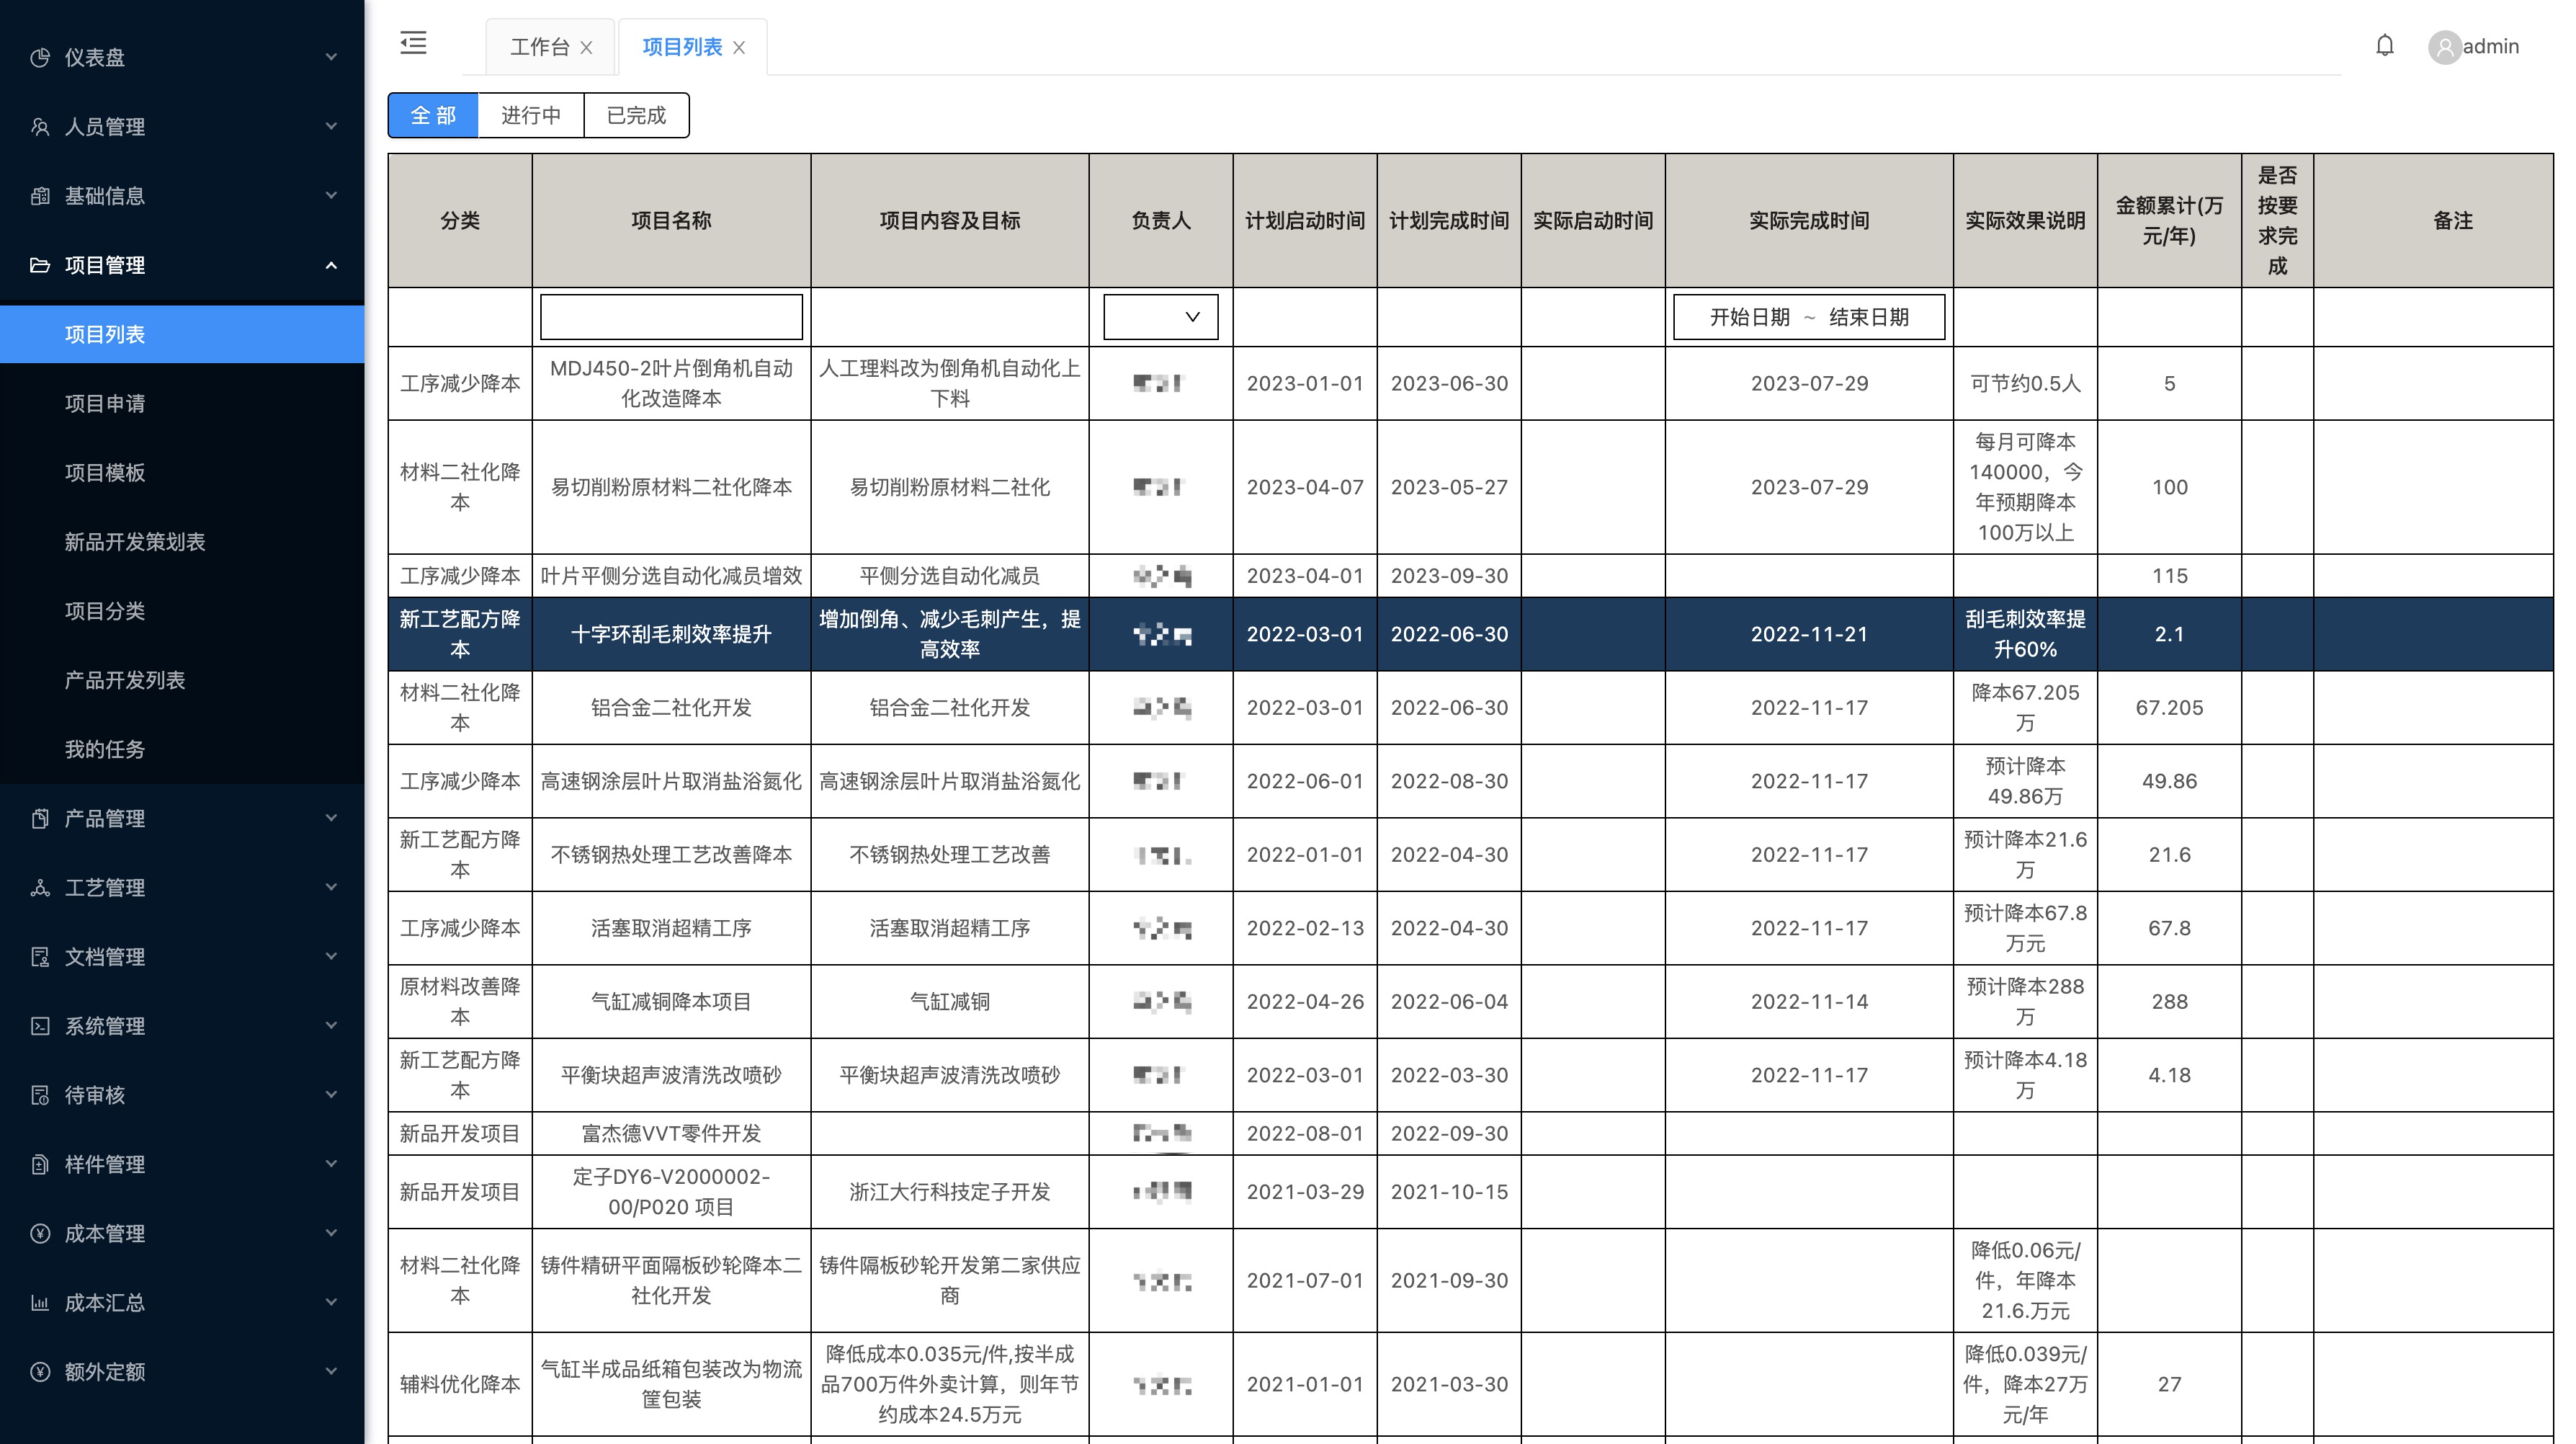
Task: Select the 定子DY6-V2000002-00/P020 项目 row
Action: pos(1470,1192)
